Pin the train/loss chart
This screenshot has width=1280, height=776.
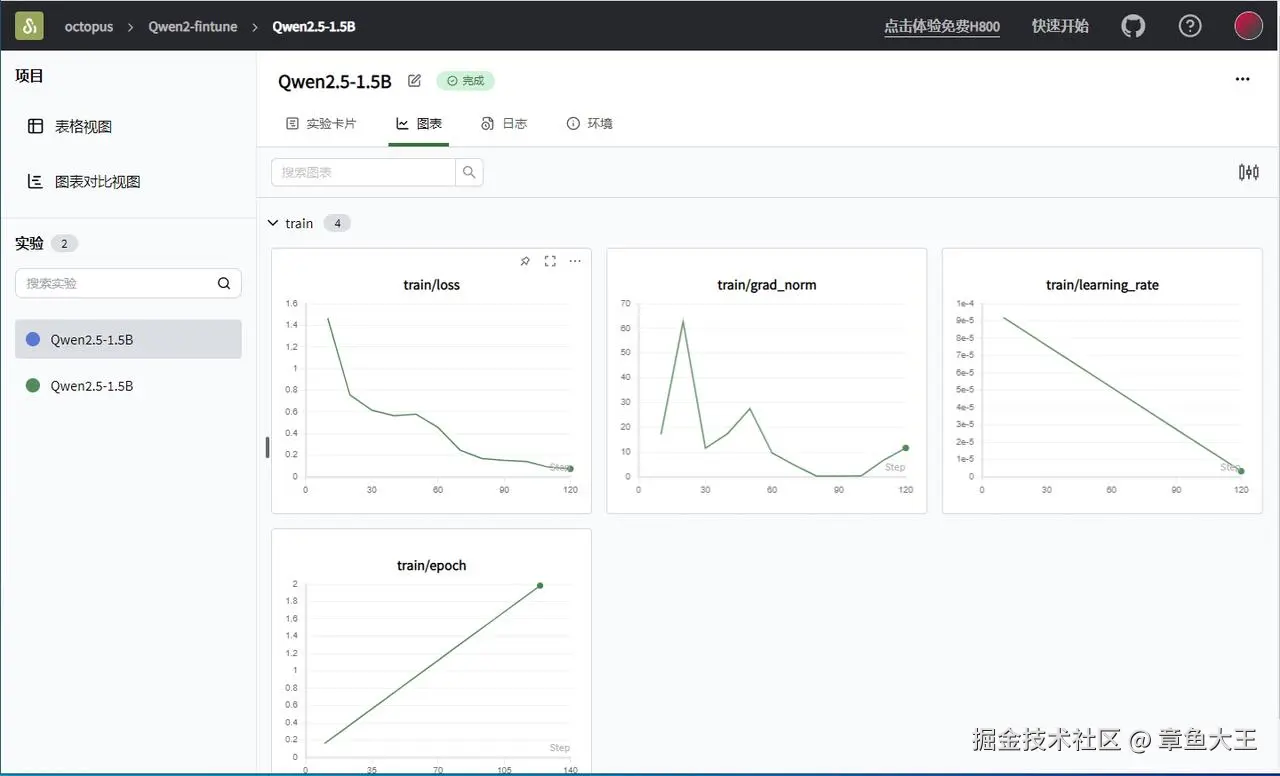(x=525, y=261)
